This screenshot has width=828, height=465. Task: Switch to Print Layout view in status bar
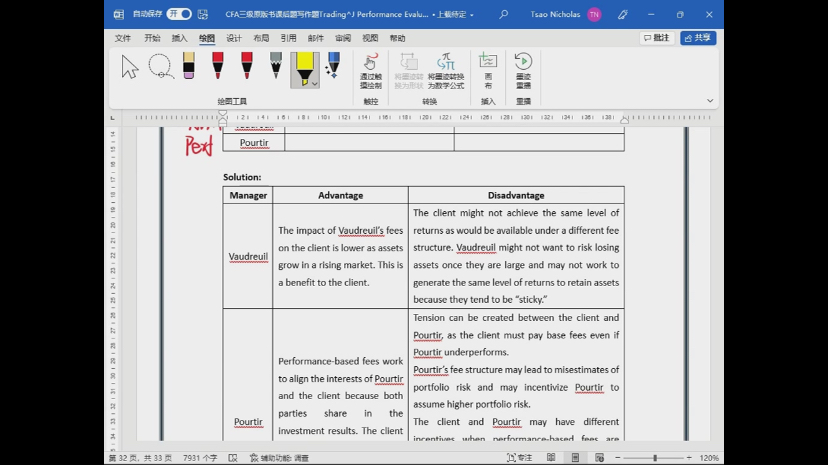point(575,458)
